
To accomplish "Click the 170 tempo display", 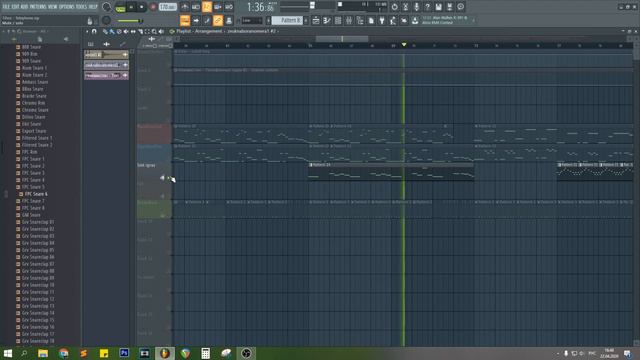I will [168, 7].
